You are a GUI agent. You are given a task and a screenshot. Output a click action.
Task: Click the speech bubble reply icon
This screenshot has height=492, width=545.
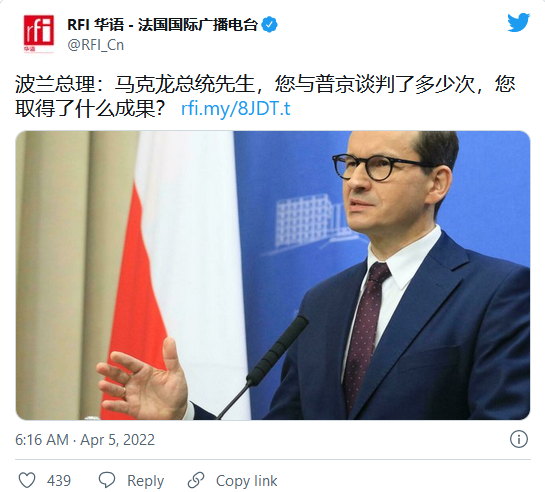coord(107,480)
